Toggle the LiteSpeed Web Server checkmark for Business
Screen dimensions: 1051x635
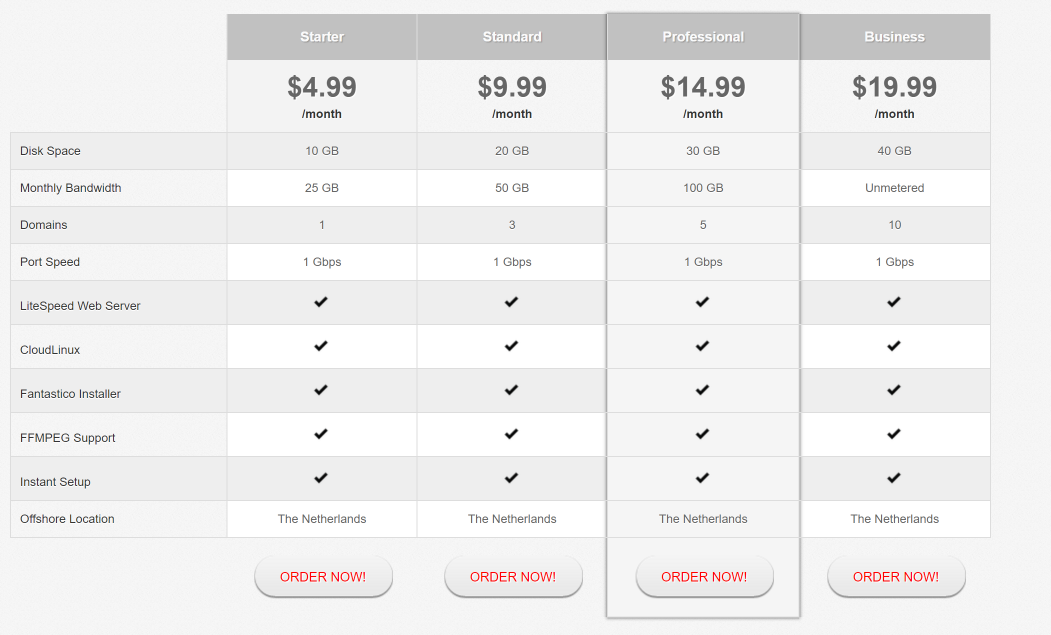click(x=894, y=302)
